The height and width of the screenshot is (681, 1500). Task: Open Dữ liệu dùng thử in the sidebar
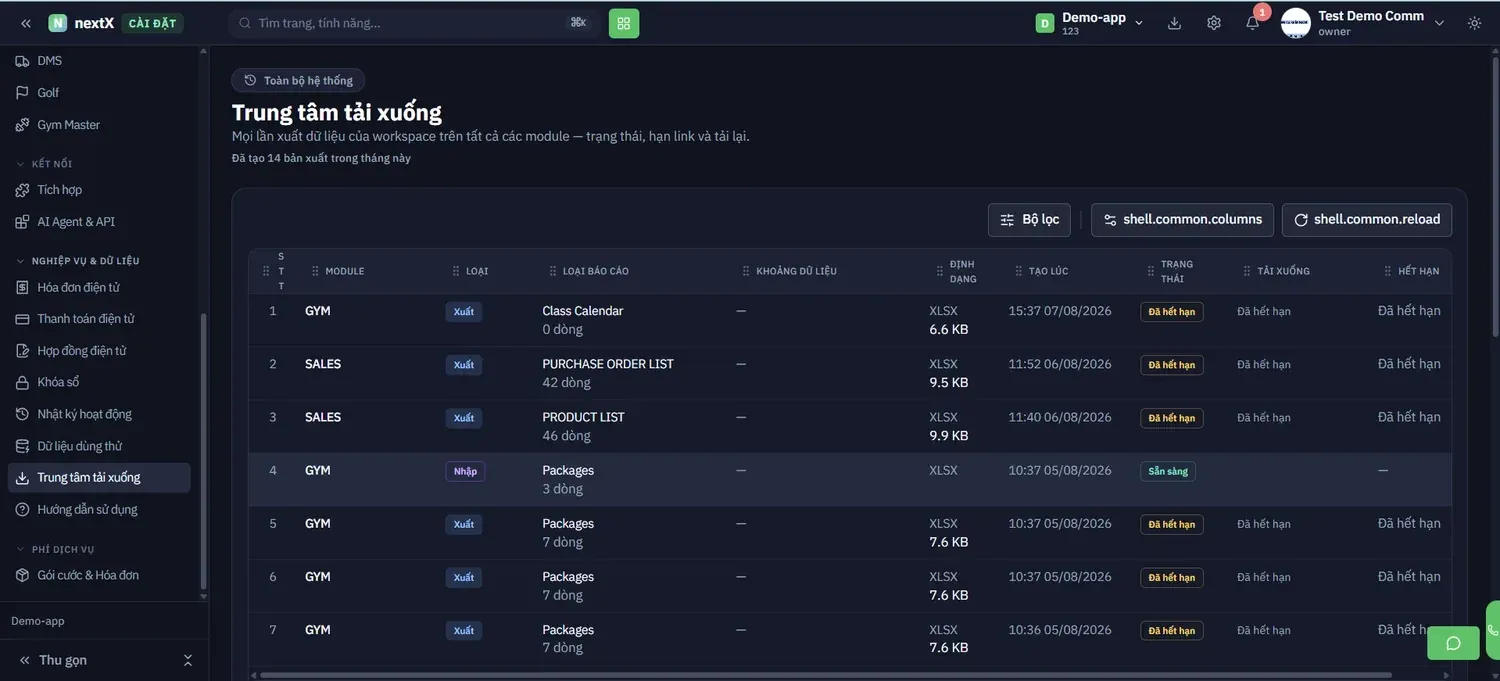[99, 446]
